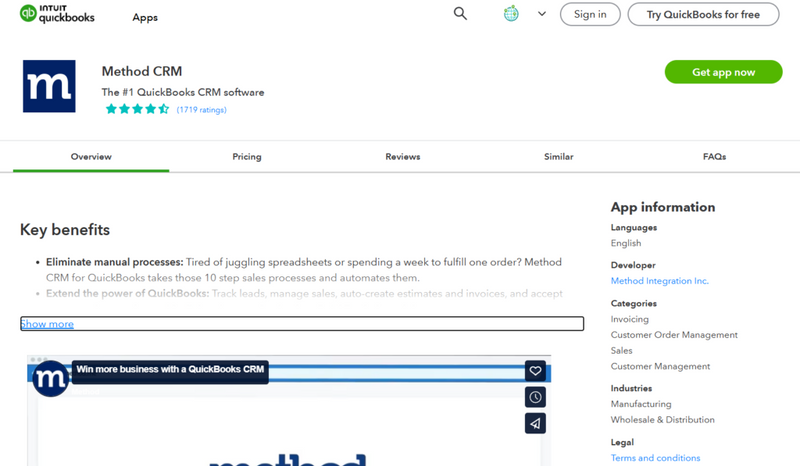Switch to the Pricing tab
The height and width of the screenshot is (466, 800).
(247, 157)
